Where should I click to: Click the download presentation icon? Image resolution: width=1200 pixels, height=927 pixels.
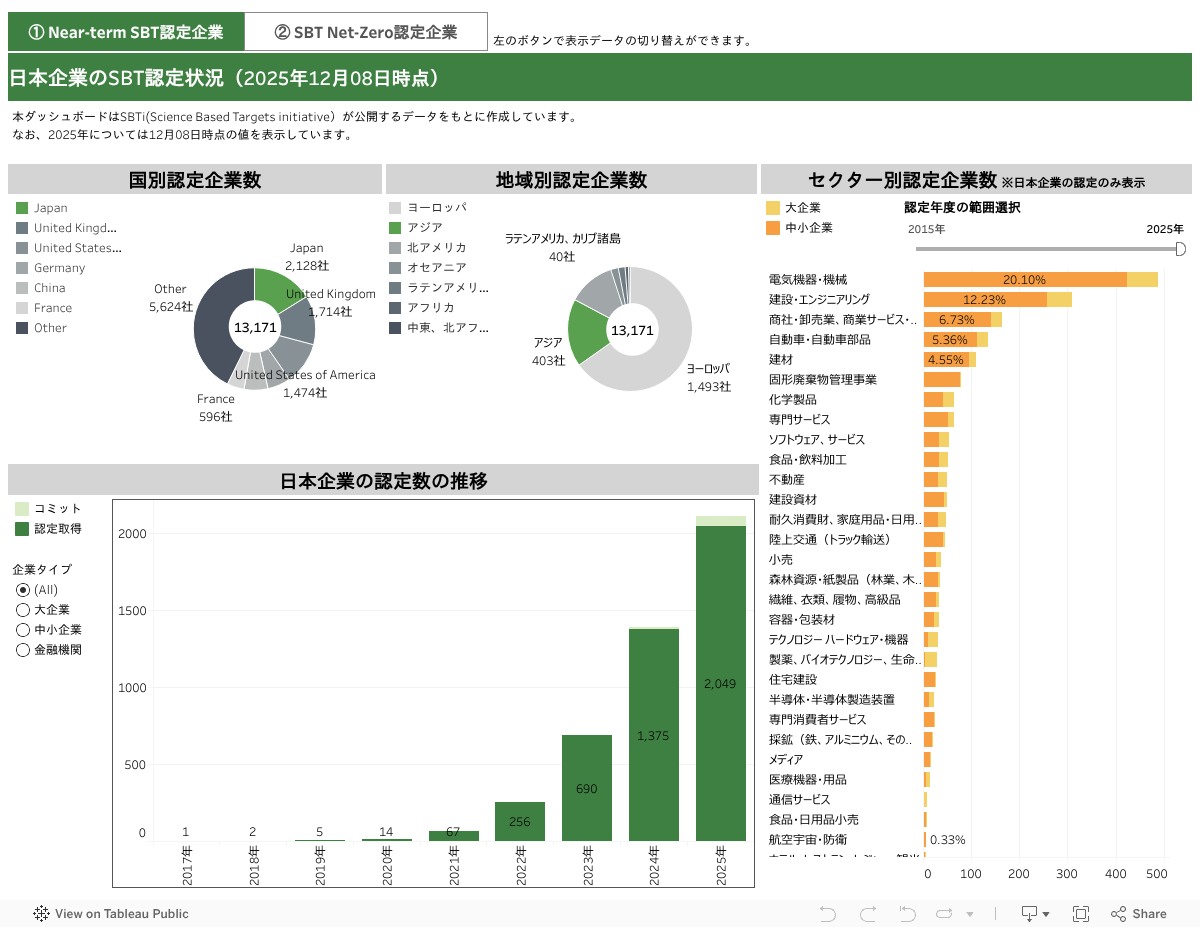click(1027, 913)
